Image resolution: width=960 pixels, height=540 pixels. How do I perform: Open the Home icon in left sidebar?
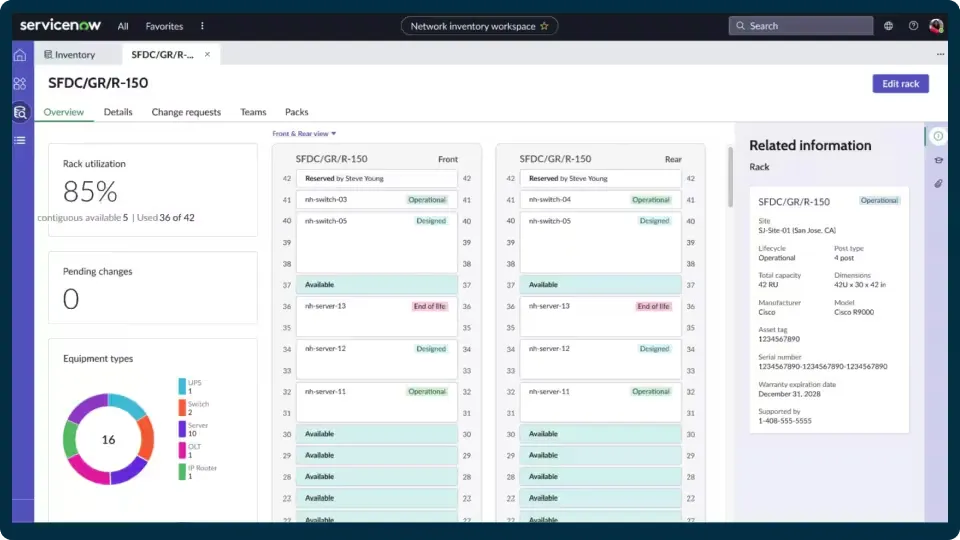(20, 55)
